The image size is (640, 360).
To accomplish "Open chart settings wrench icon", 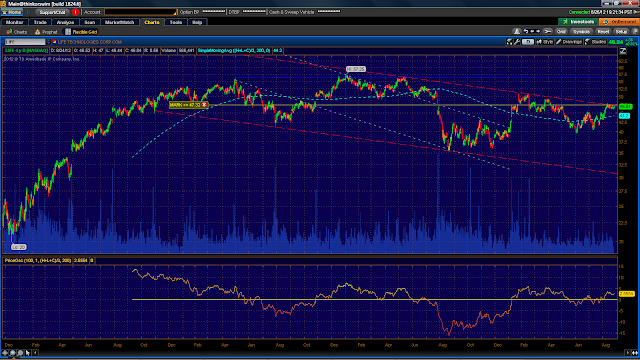I will tap(517, 42).
